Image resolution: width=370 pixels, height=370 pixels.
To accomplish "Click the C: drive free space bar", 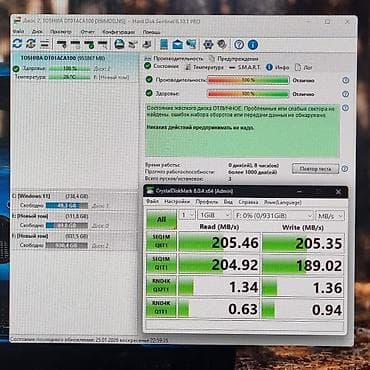I will (67, 206).
